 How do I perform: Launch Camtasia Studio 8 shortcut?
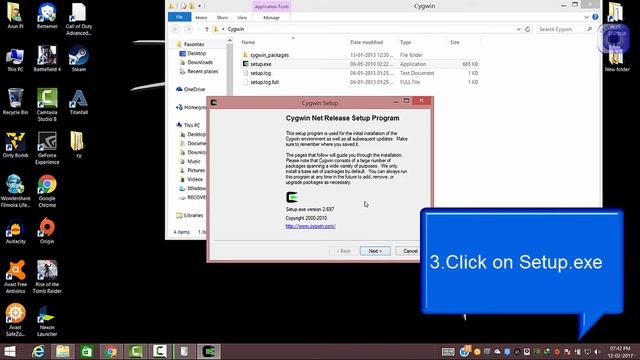47,105
